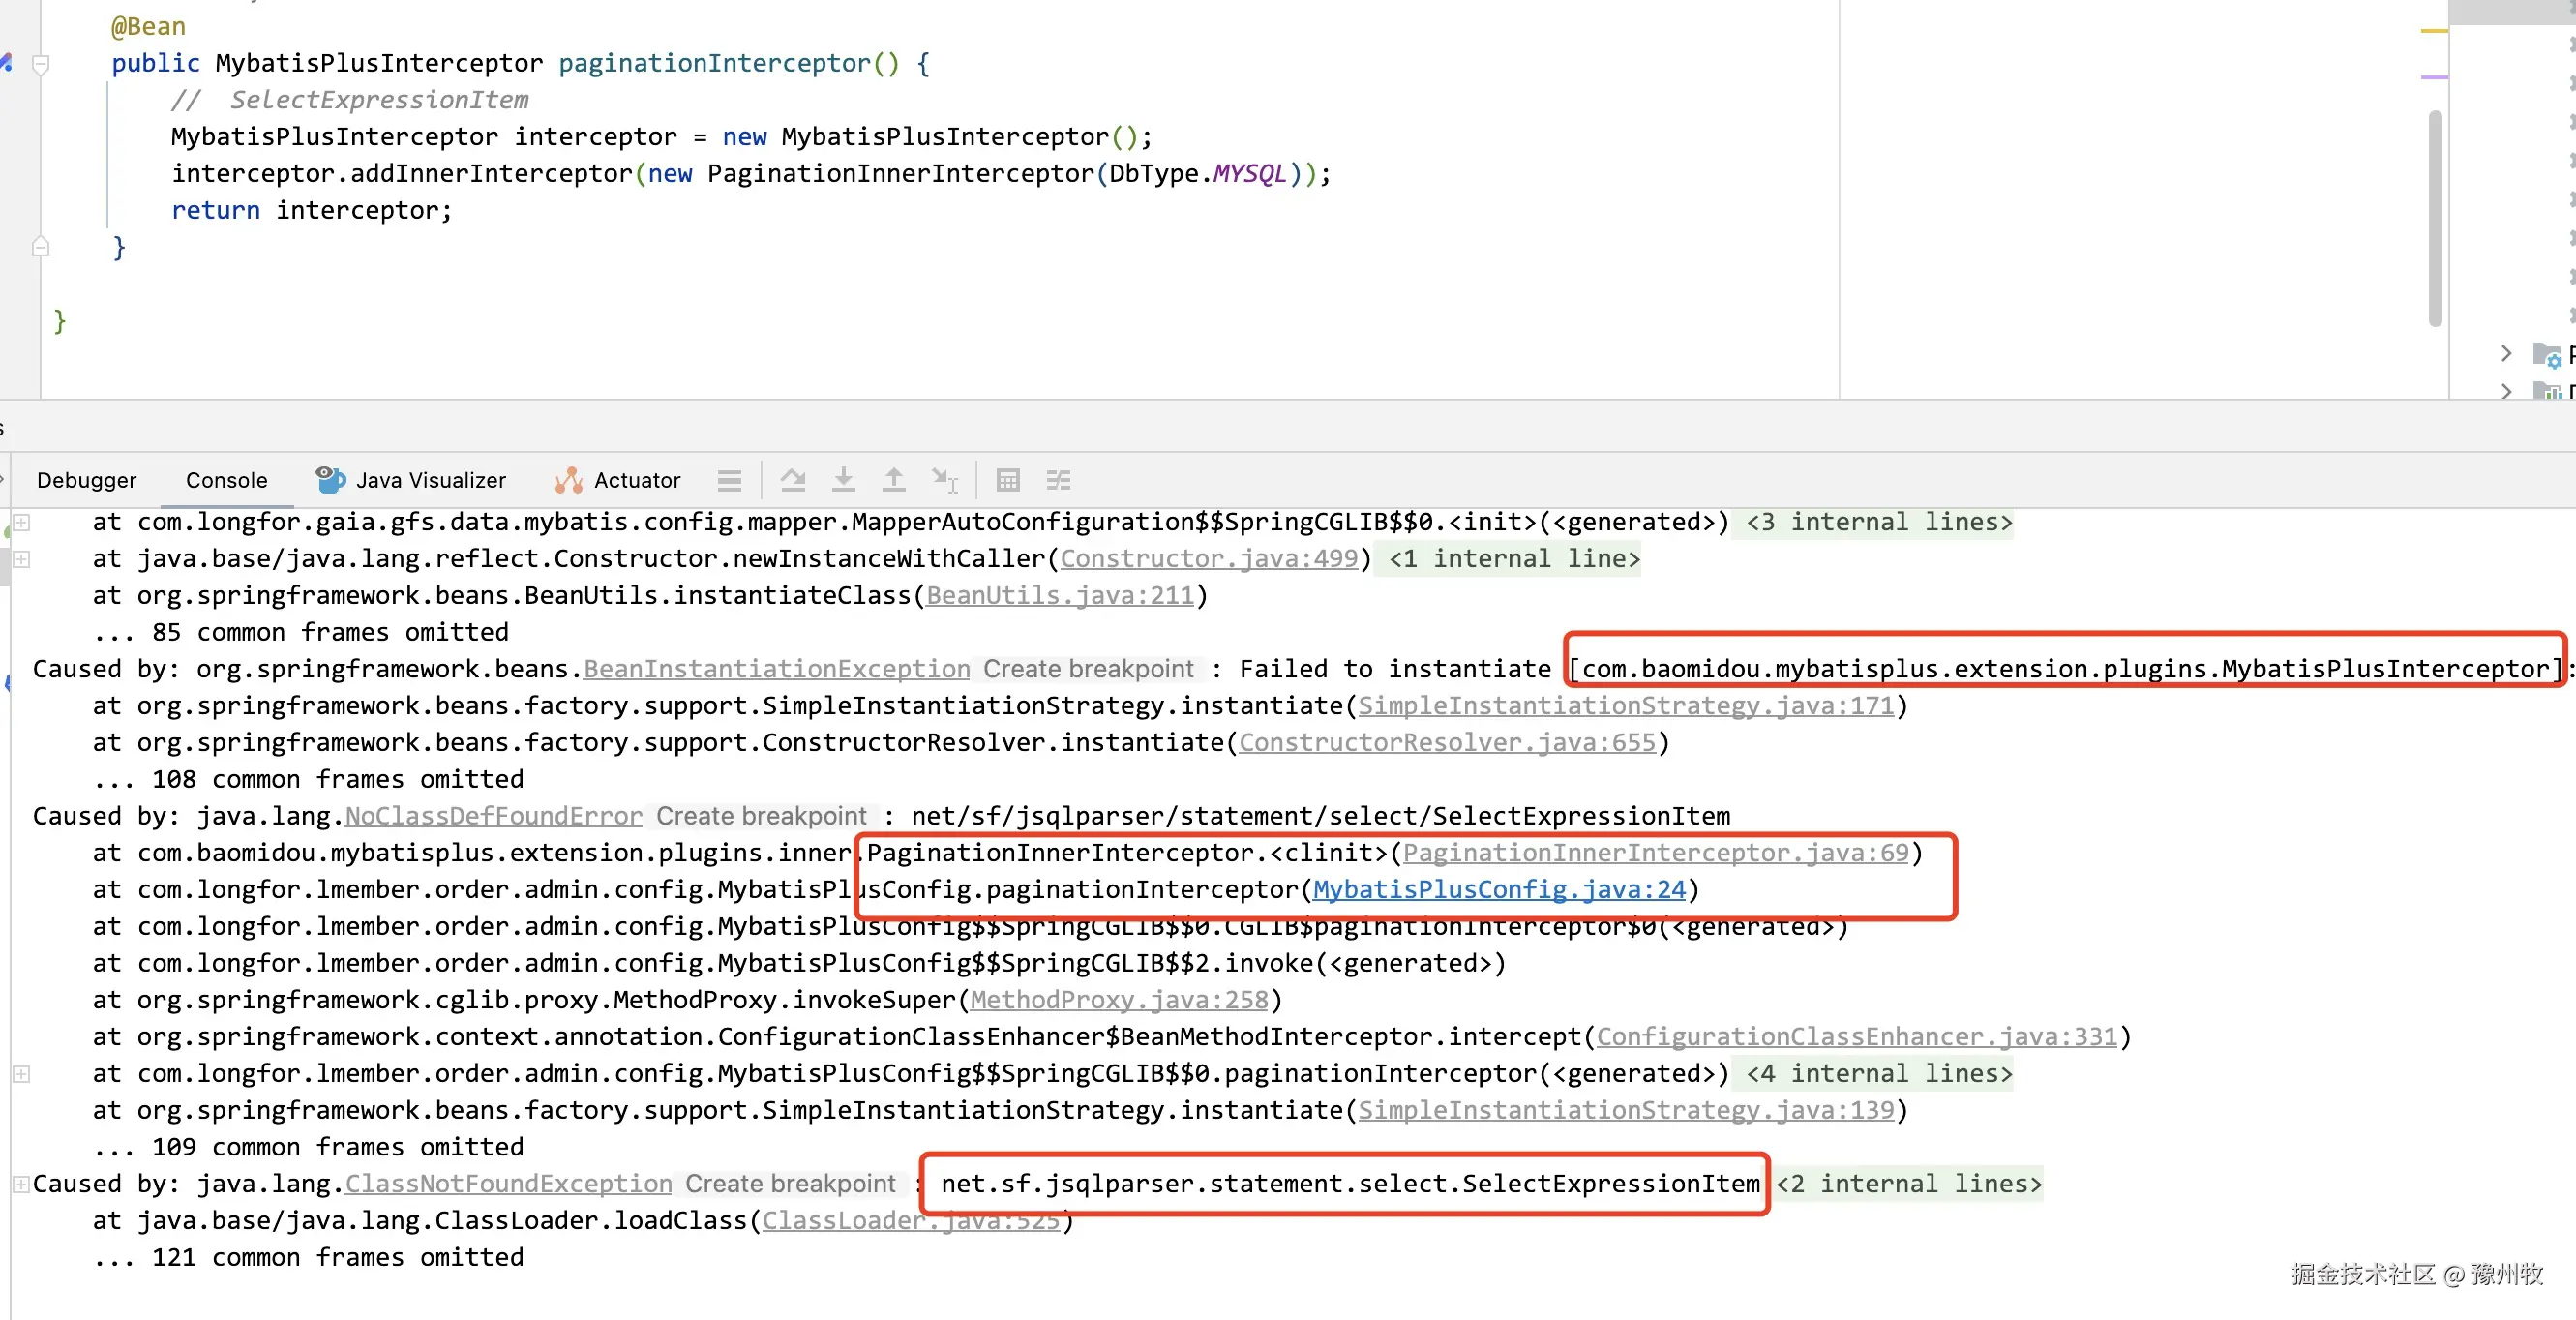Click Create breakpoint next to NoClassDefFoundError
2576x1320 pixels.
[x=761, y=816]
